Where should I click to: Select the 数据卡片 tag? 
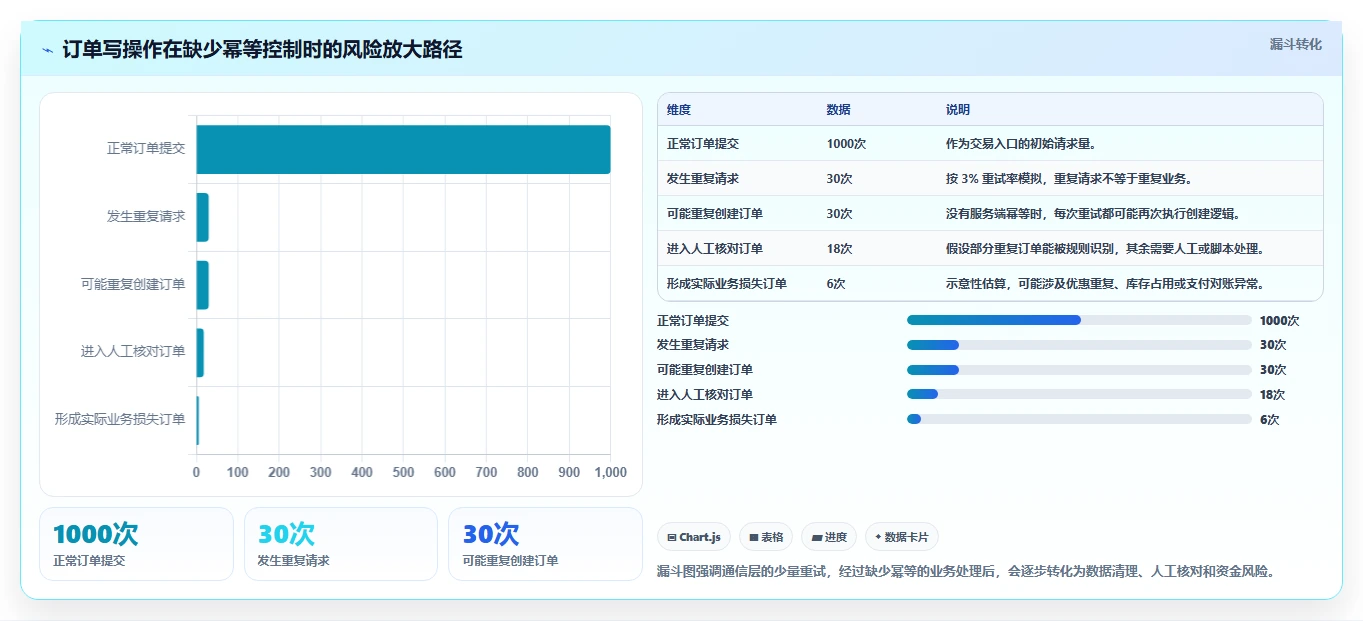tap(902, 537)
